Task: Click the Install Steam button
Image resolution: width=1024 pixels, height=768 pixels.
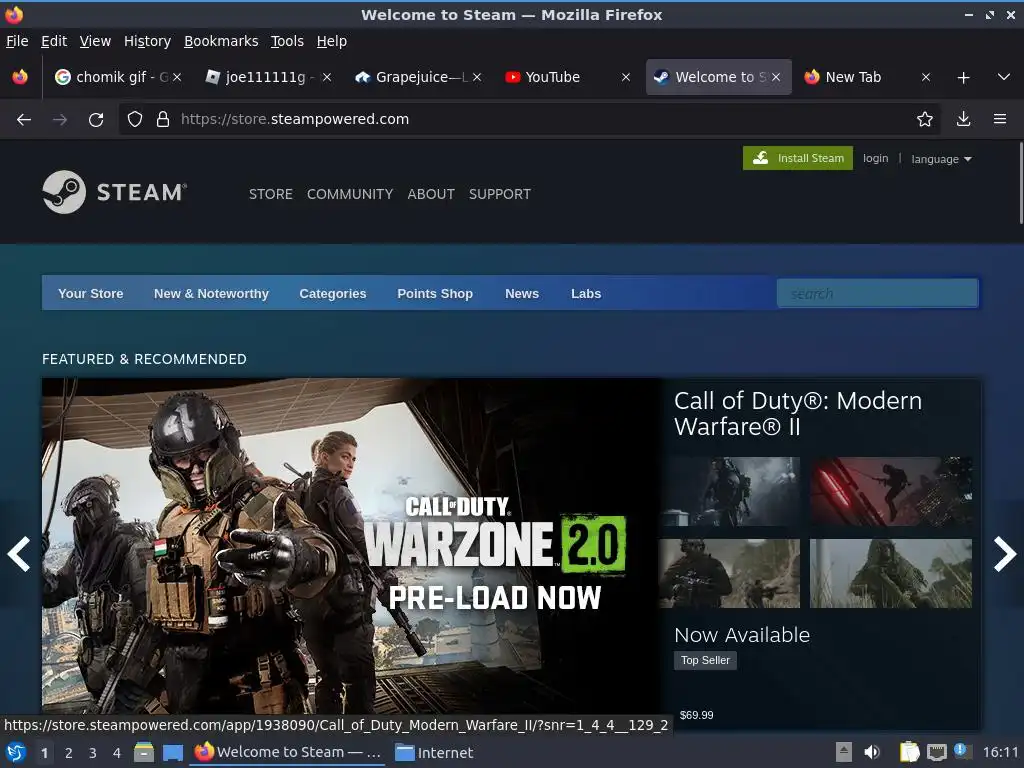Action: (x=797, y=158)
